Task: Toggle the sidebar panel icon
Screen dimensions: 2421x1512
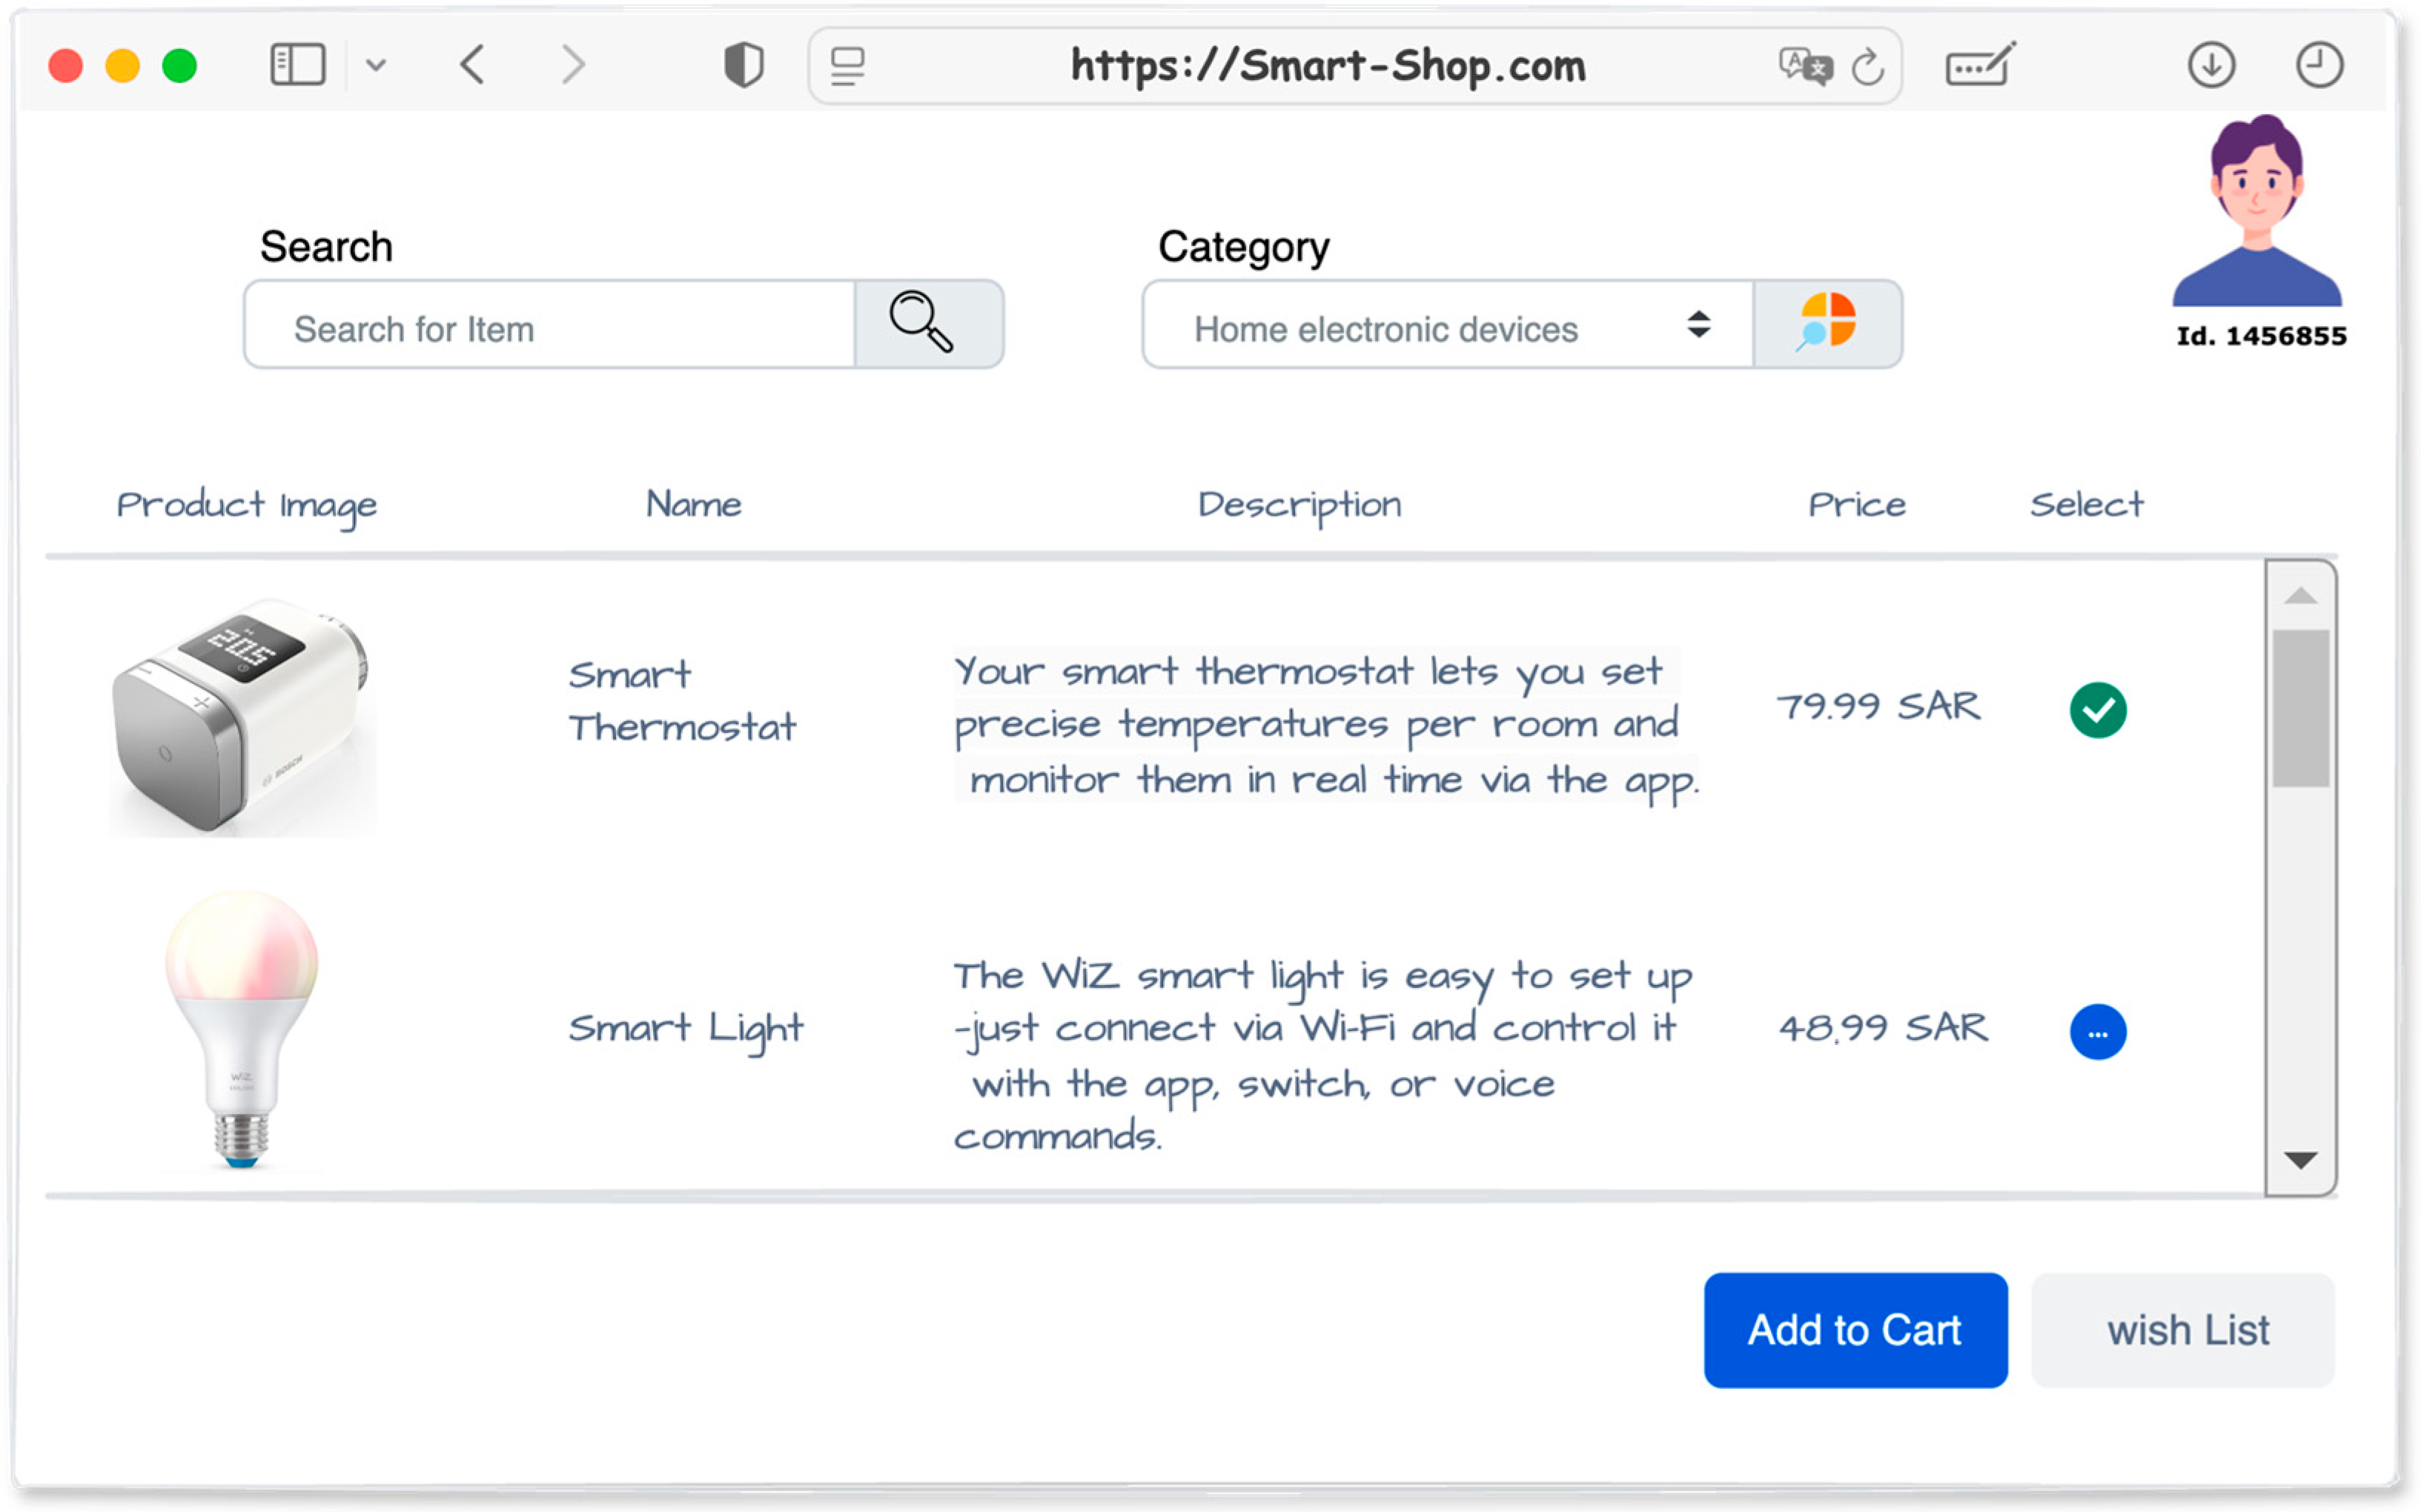Action: tap(298, 66)
